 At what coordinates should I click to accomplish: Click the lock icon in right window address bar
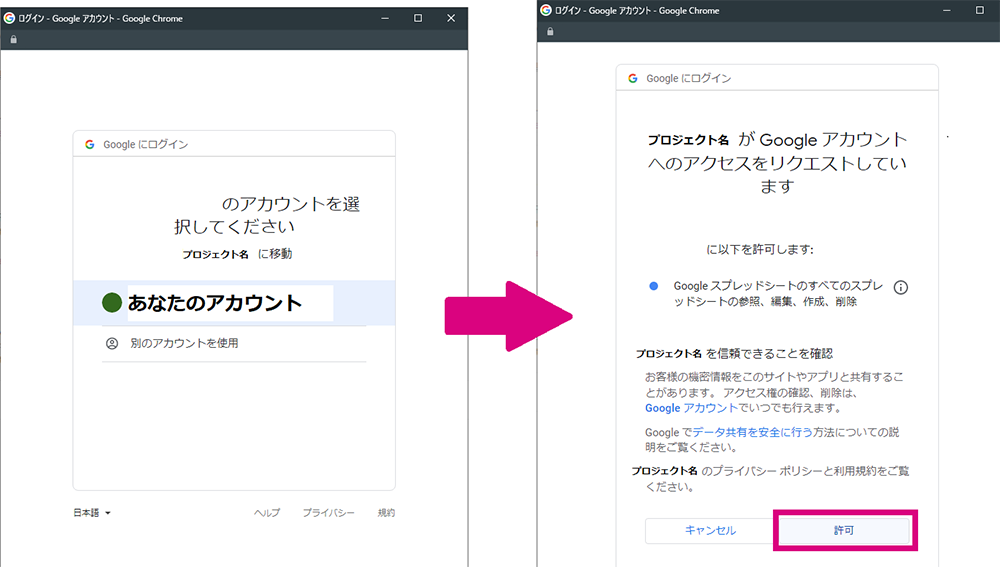pos(550,31)
